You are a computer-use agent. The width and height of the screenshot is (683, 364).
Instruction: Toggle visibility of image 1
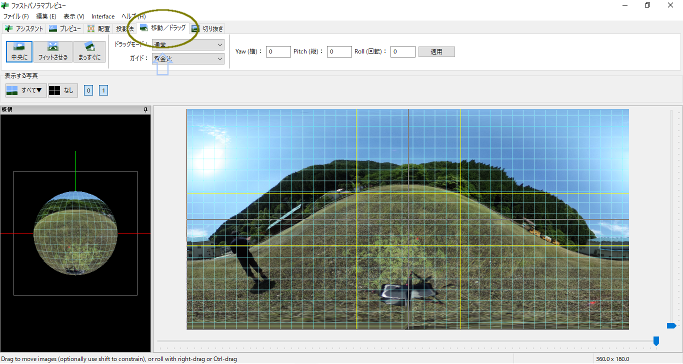(x=103, y=90)
